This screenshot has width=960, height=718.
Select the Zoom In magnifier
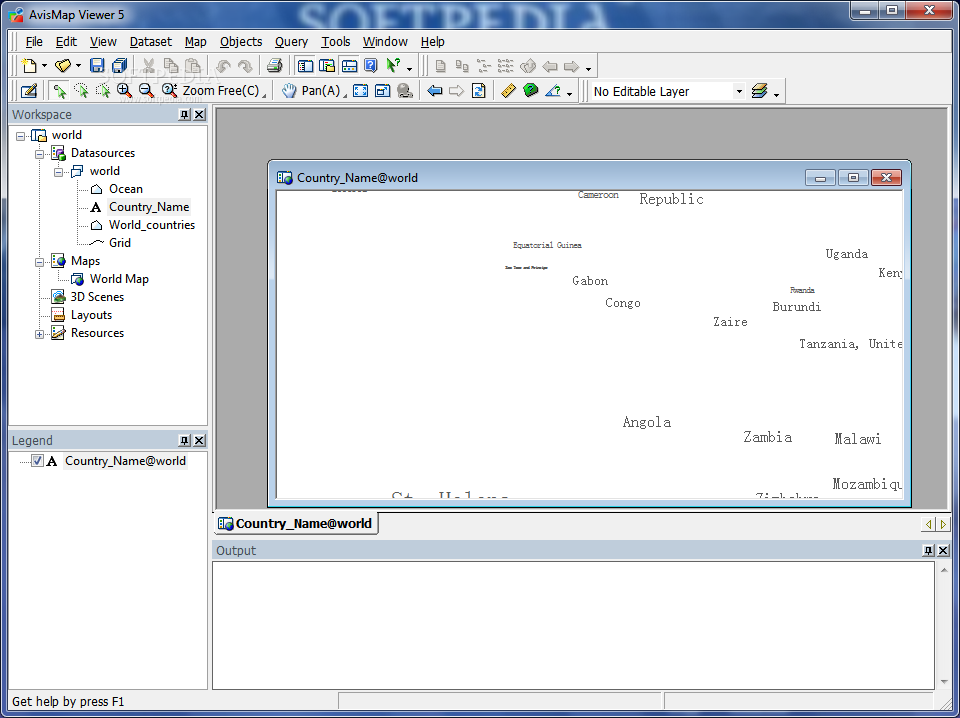[124, 91]
